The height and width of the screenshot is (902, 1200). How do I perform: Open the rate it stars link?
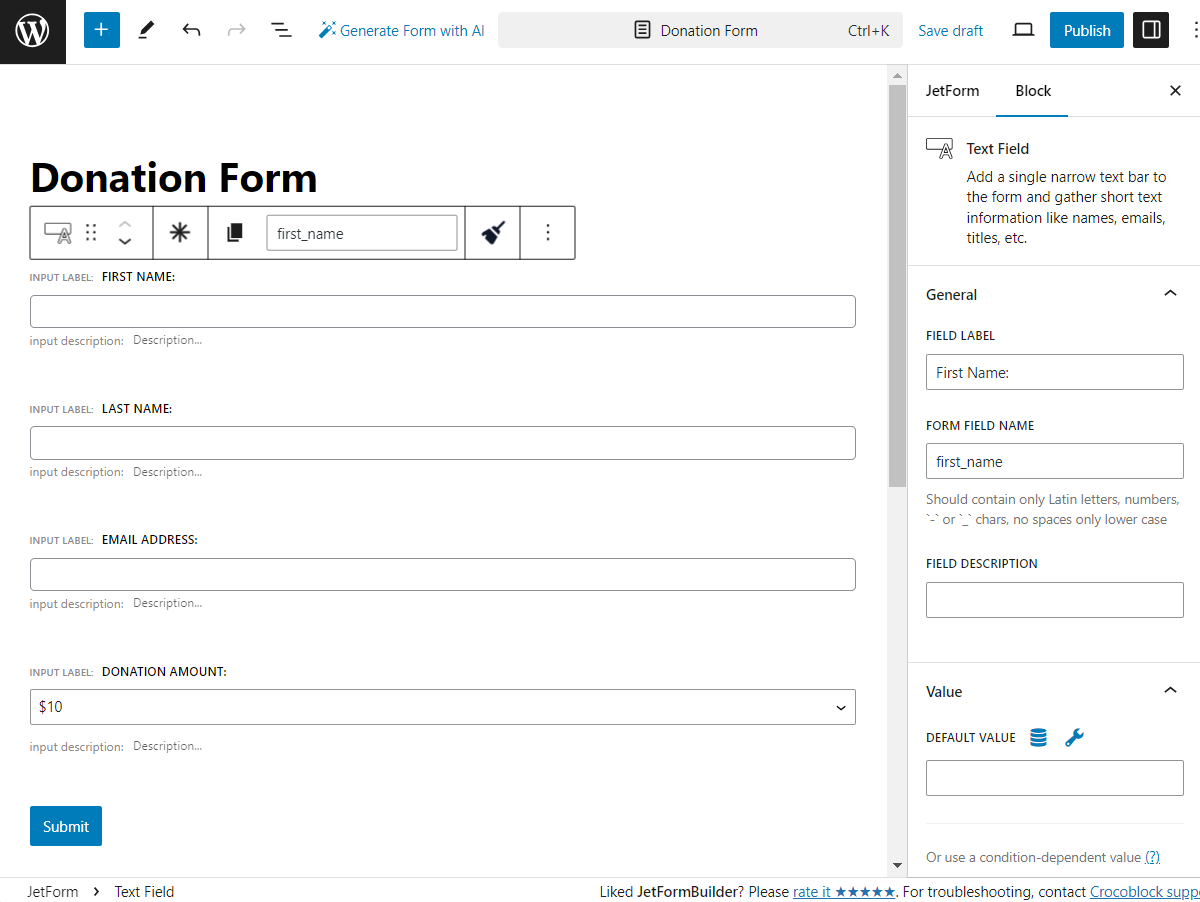click(844, 891)
